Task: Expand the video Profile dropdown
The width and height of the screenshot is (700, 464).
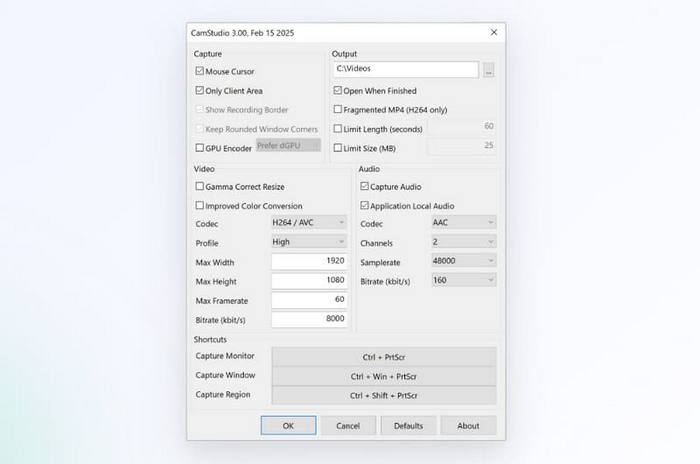Action: point(309,242)
